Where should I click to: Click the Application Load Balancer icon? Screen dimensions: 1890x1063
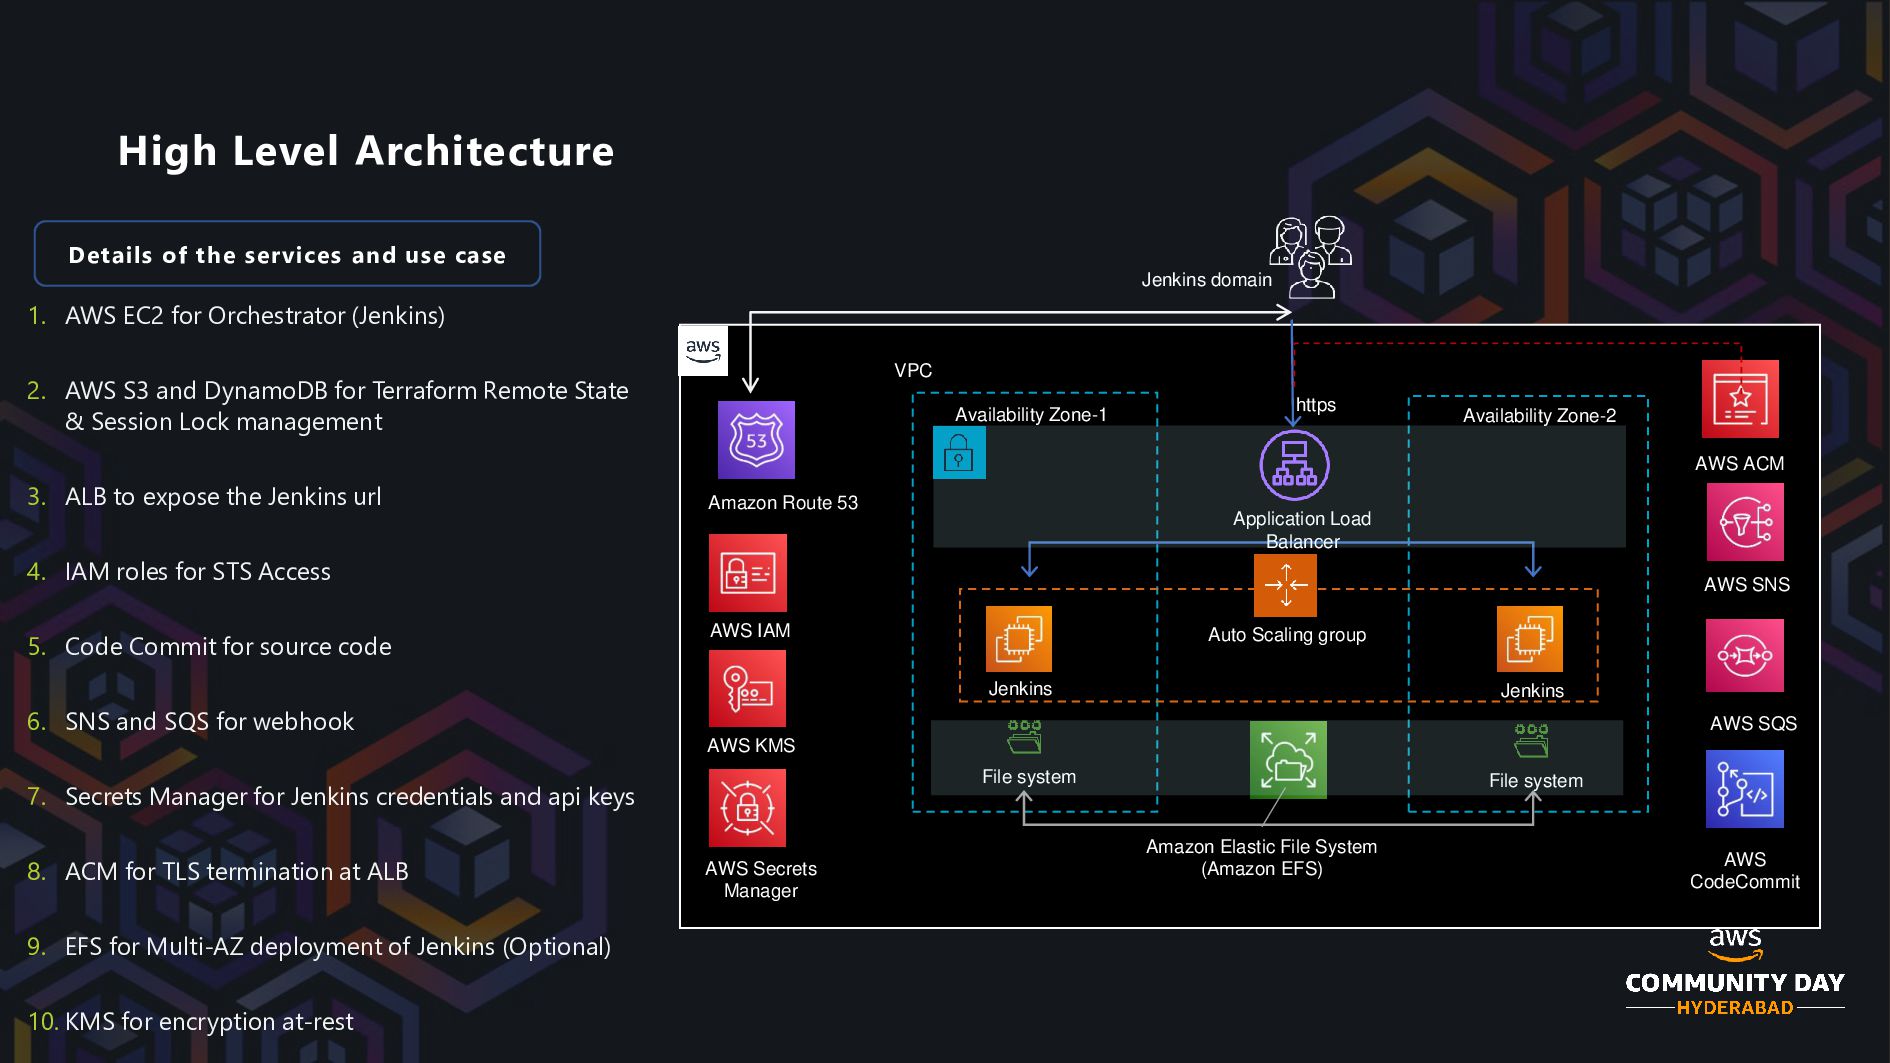pyautogui.click(x=1294, y=465)
